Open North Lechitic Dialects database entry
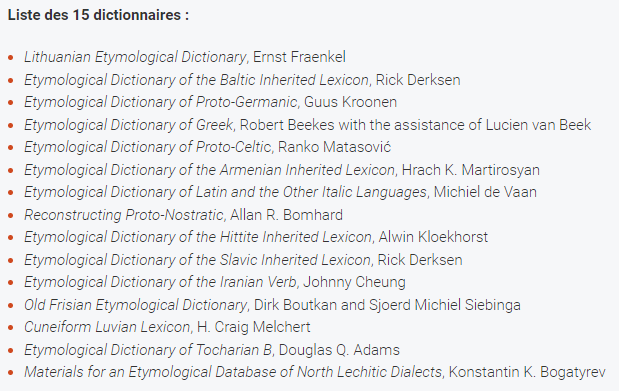619x391 pixels. pyautogui.click(x=233, y=372)
